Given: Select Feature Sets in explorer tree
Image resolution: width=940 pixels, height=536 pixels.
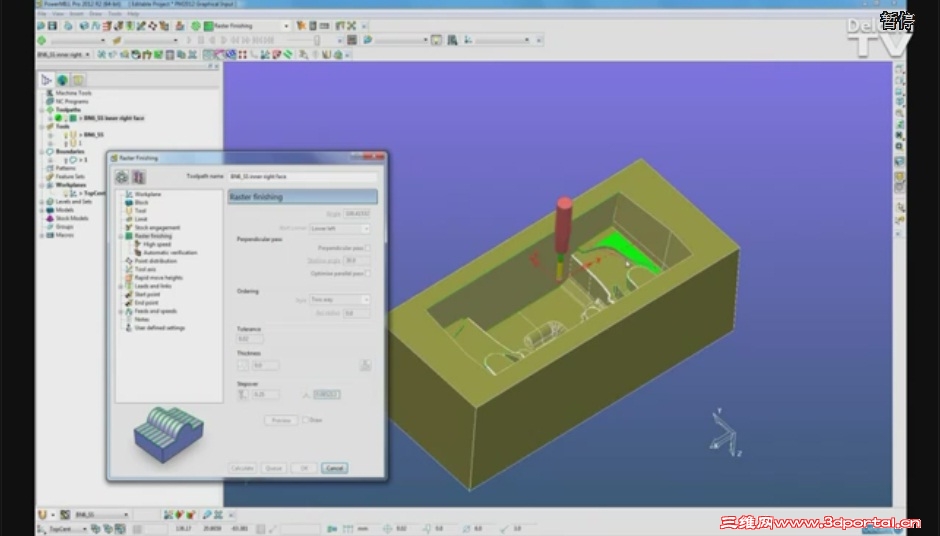Looking at the screenshot, I should coord(70,177).
